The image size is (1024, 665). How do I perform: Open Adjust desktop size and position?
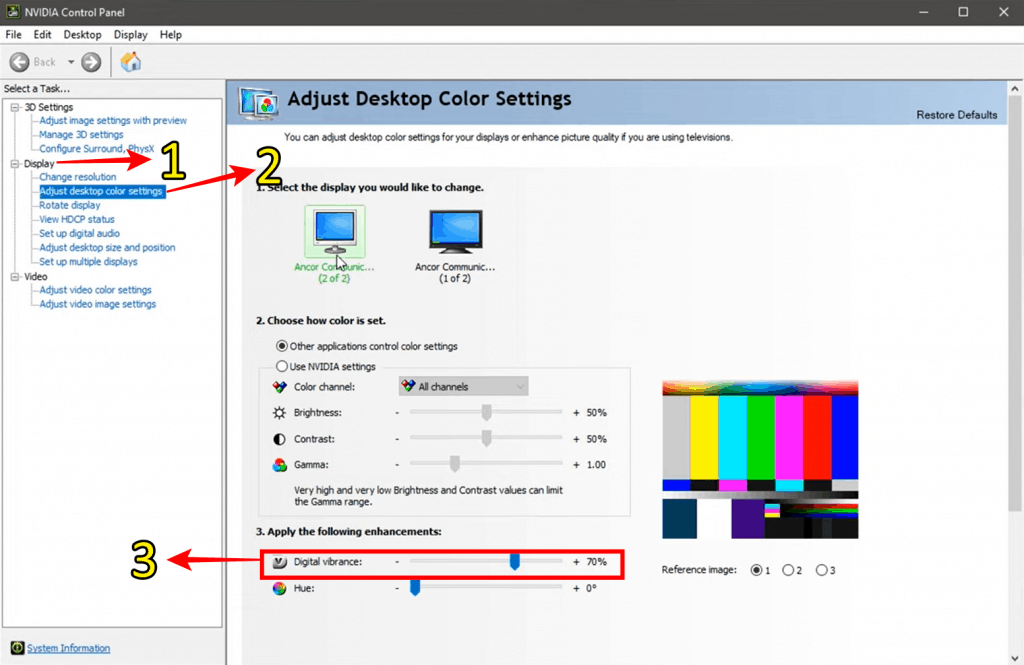[107, 248]
